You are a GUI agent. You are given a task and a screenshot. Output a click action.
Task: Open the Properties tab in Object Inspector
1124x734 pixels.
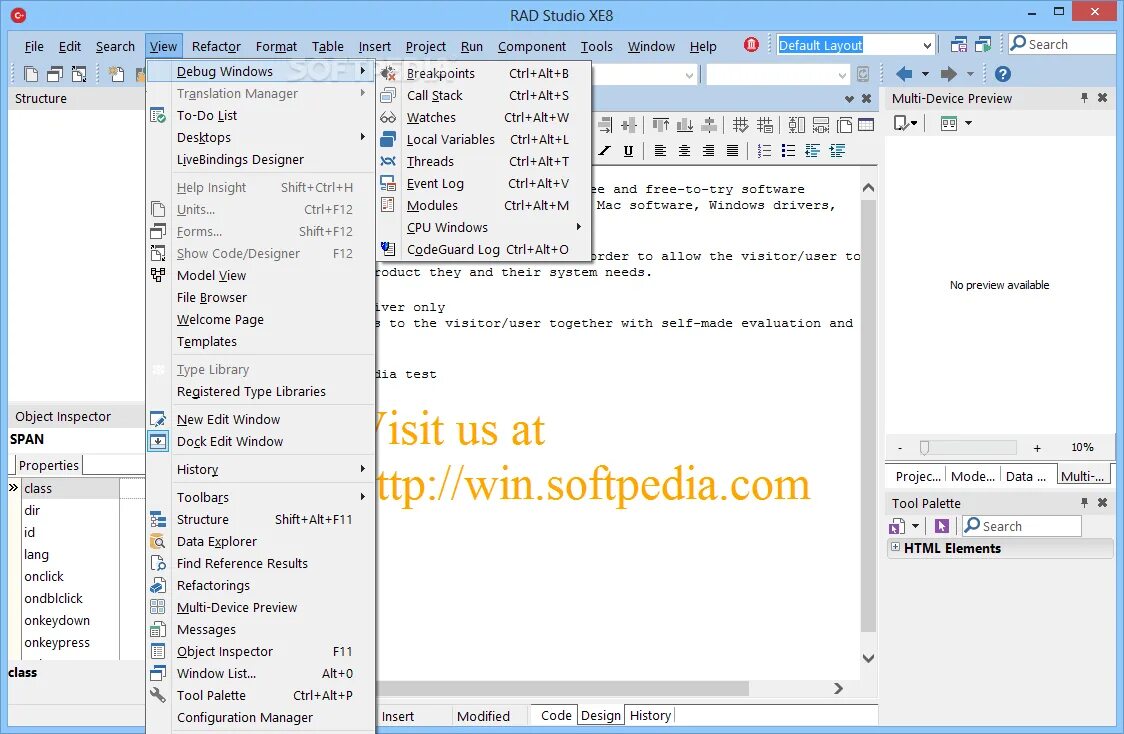click(x=48, y=465)
